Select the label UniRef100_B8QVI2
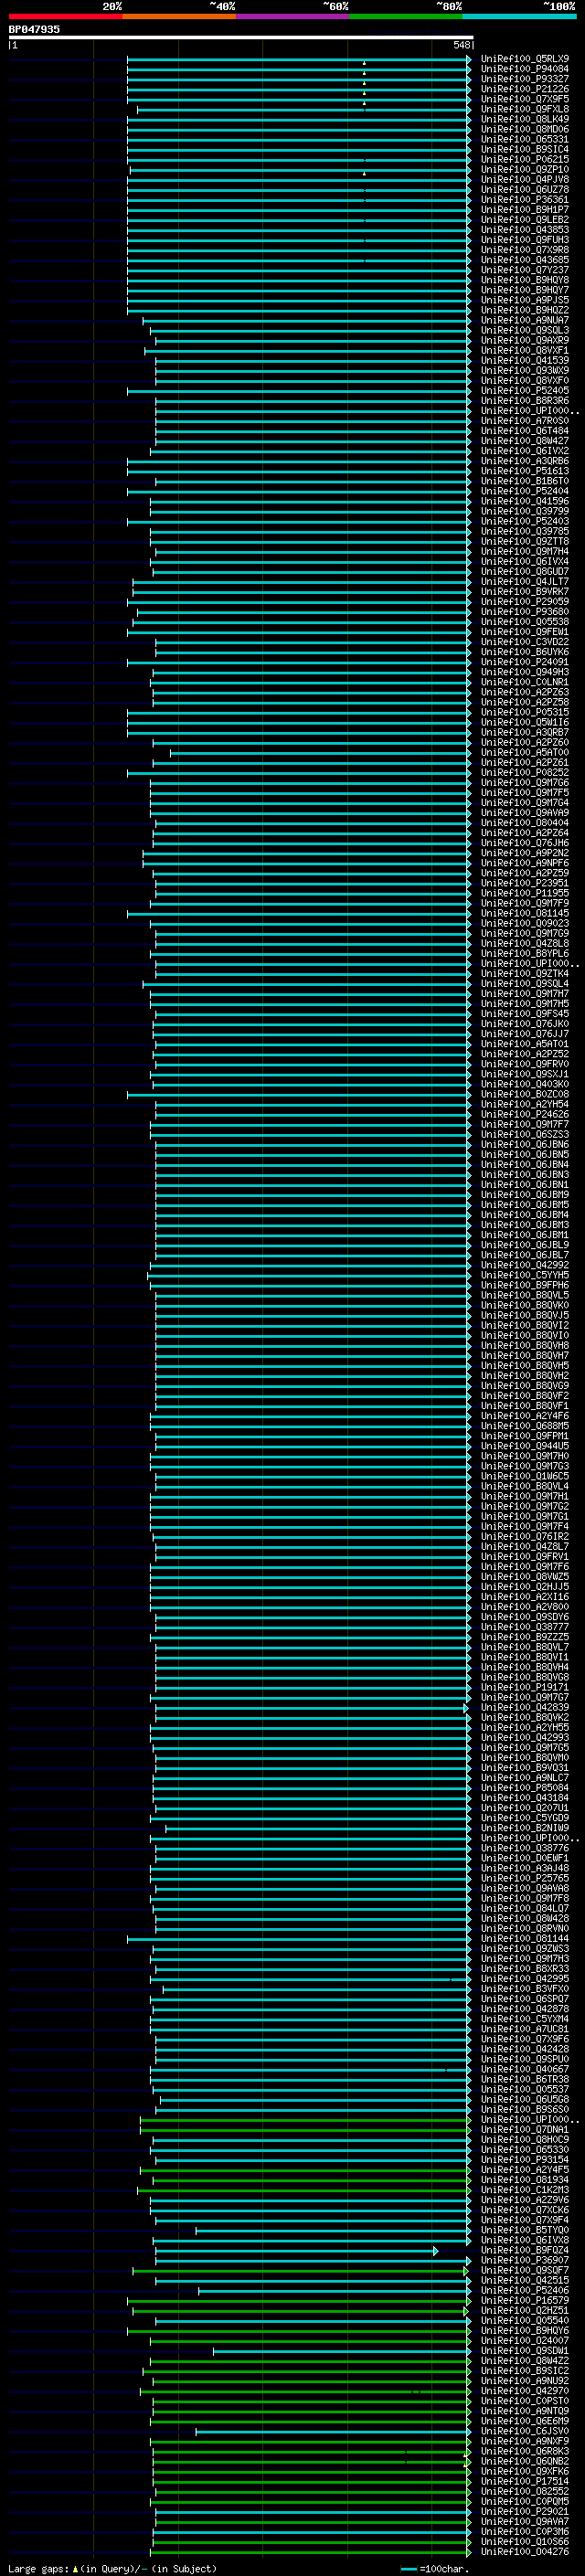The image size is (585, 2576). (x=524, y=1326)
